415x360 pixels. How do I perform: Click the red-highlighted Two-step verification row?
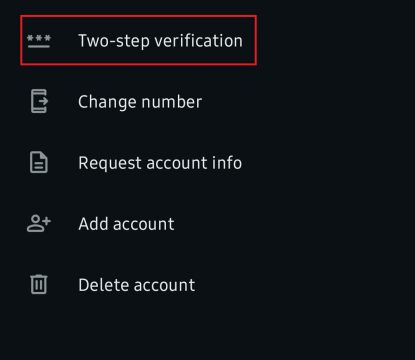[x=138, y=40]
